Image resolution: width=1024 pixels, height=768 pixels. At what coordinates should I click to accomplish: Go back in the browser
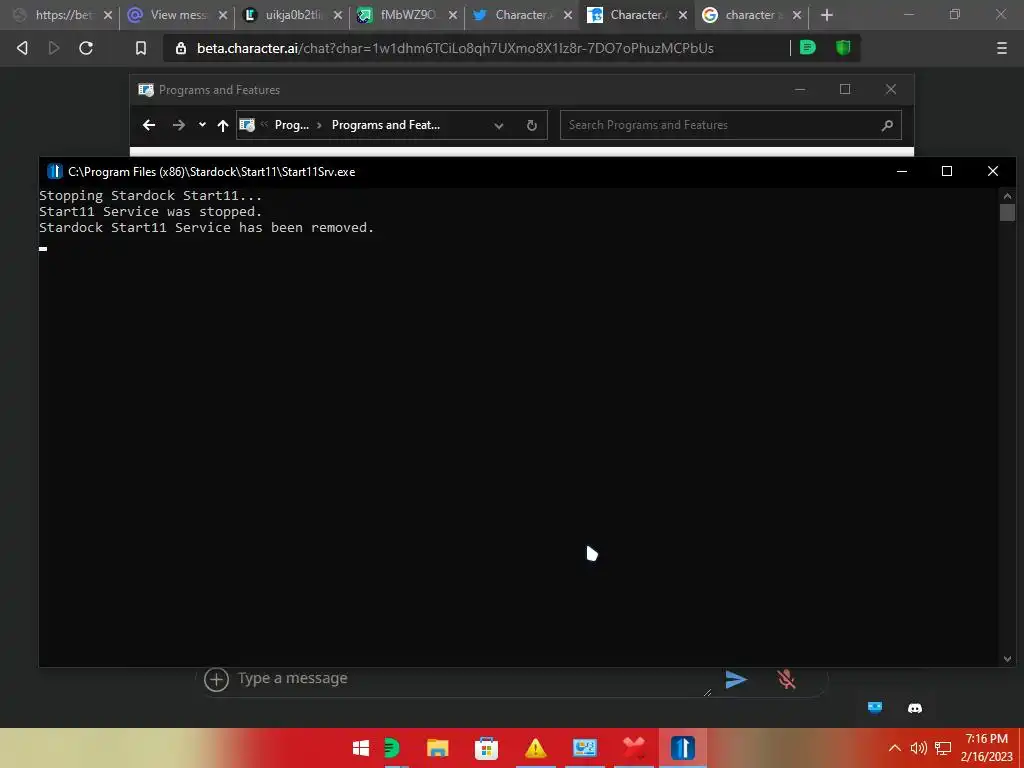point(22,48)
